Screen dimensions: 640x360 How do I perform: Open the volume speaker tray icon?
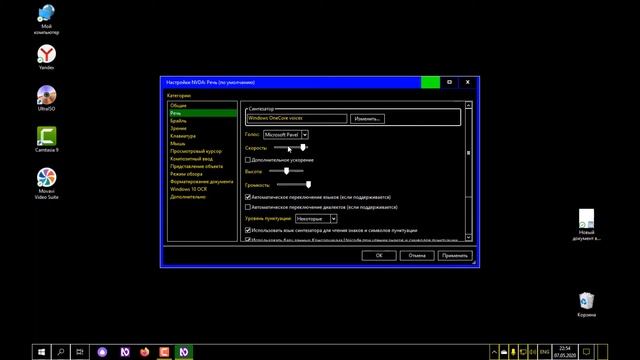pos(533,352)
